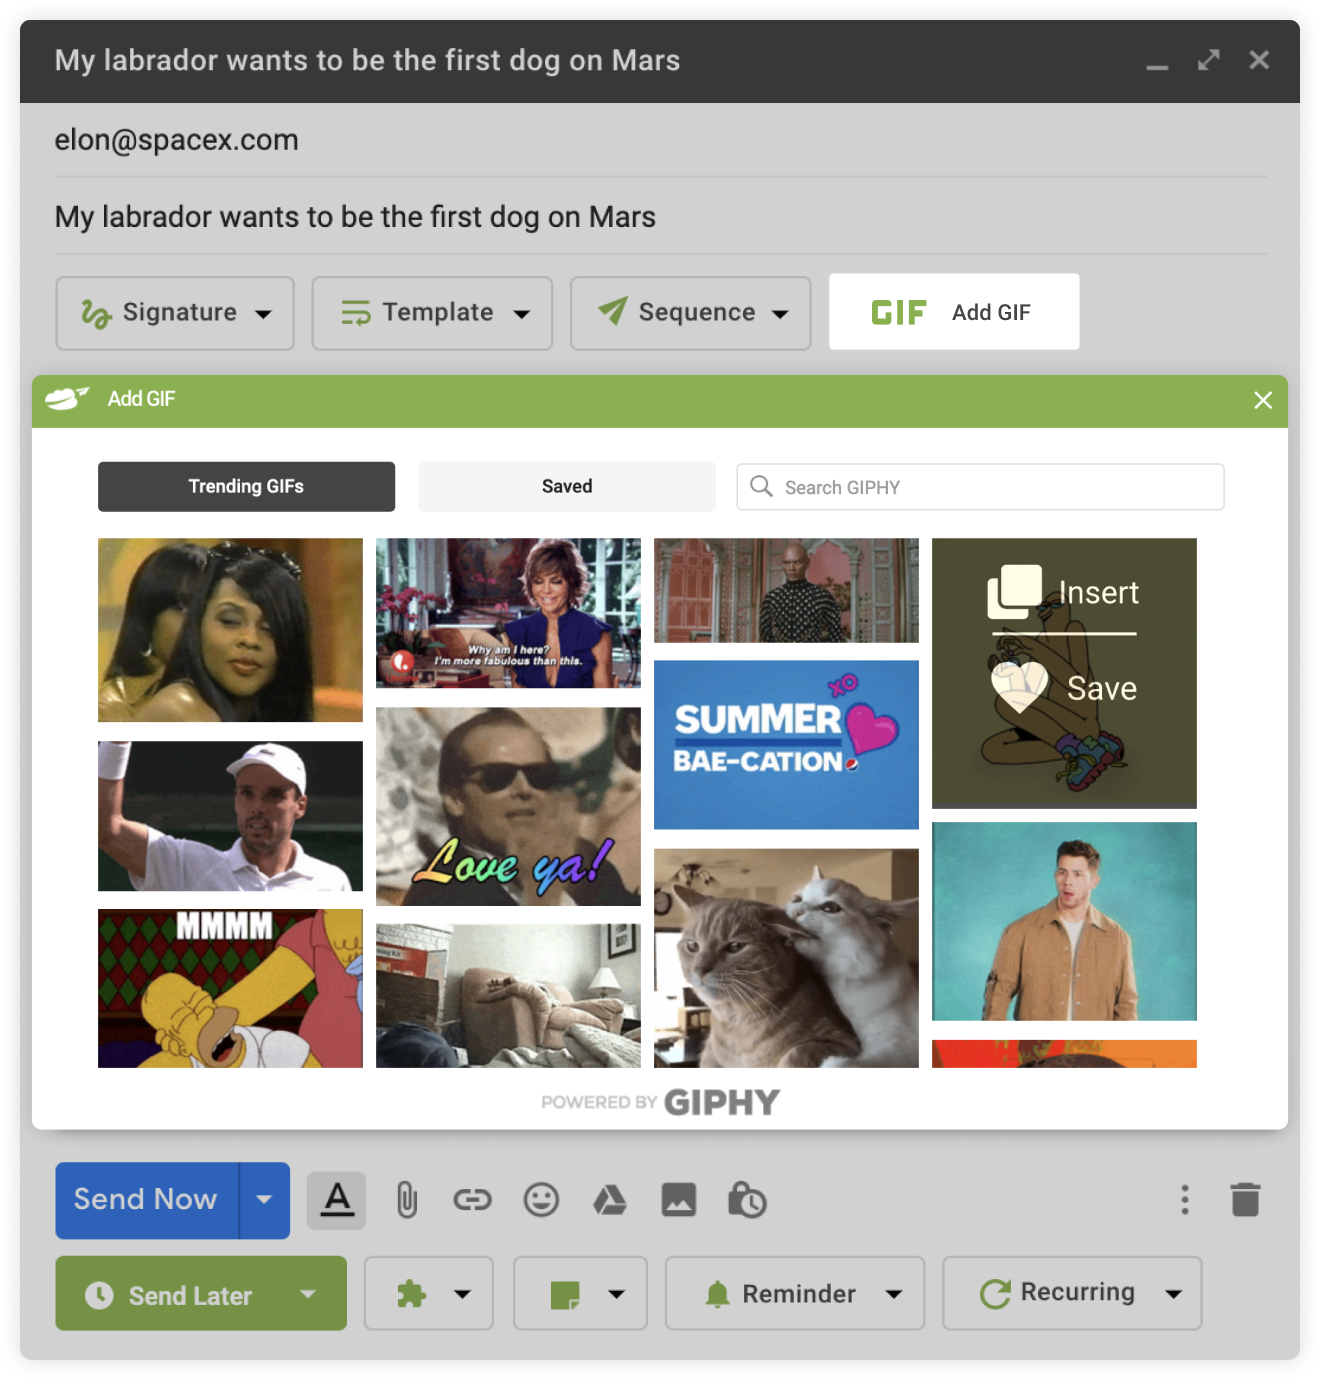Expand the Template dropdown
Screen dimensions: 1320x1380
432,312
